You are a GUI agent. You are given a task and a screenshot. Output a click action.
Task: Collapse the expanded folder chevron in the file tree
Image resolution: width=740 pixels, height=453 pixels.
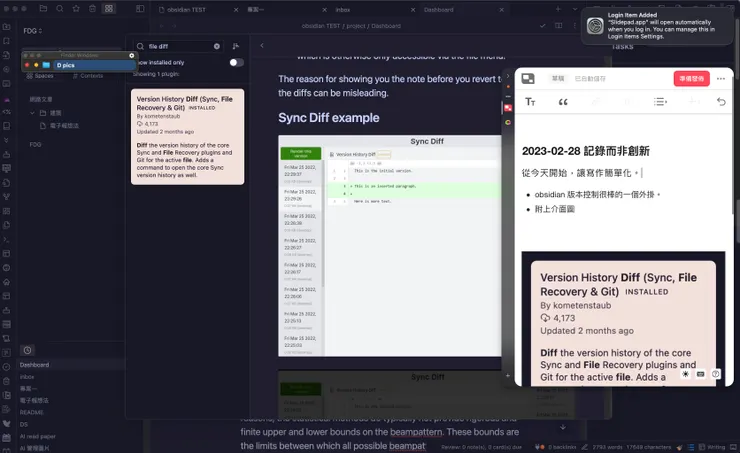tap(32, 113)
